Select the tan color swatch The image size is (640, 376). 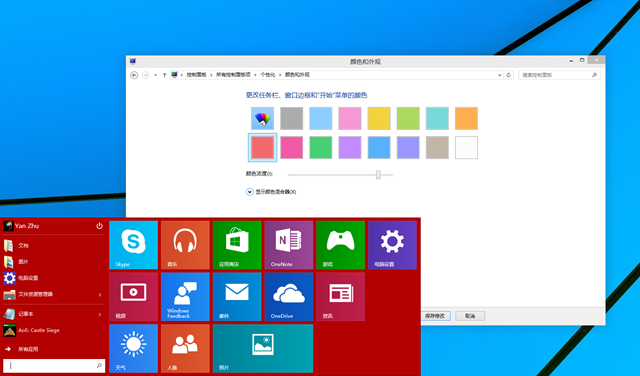(x=437, y=147)
